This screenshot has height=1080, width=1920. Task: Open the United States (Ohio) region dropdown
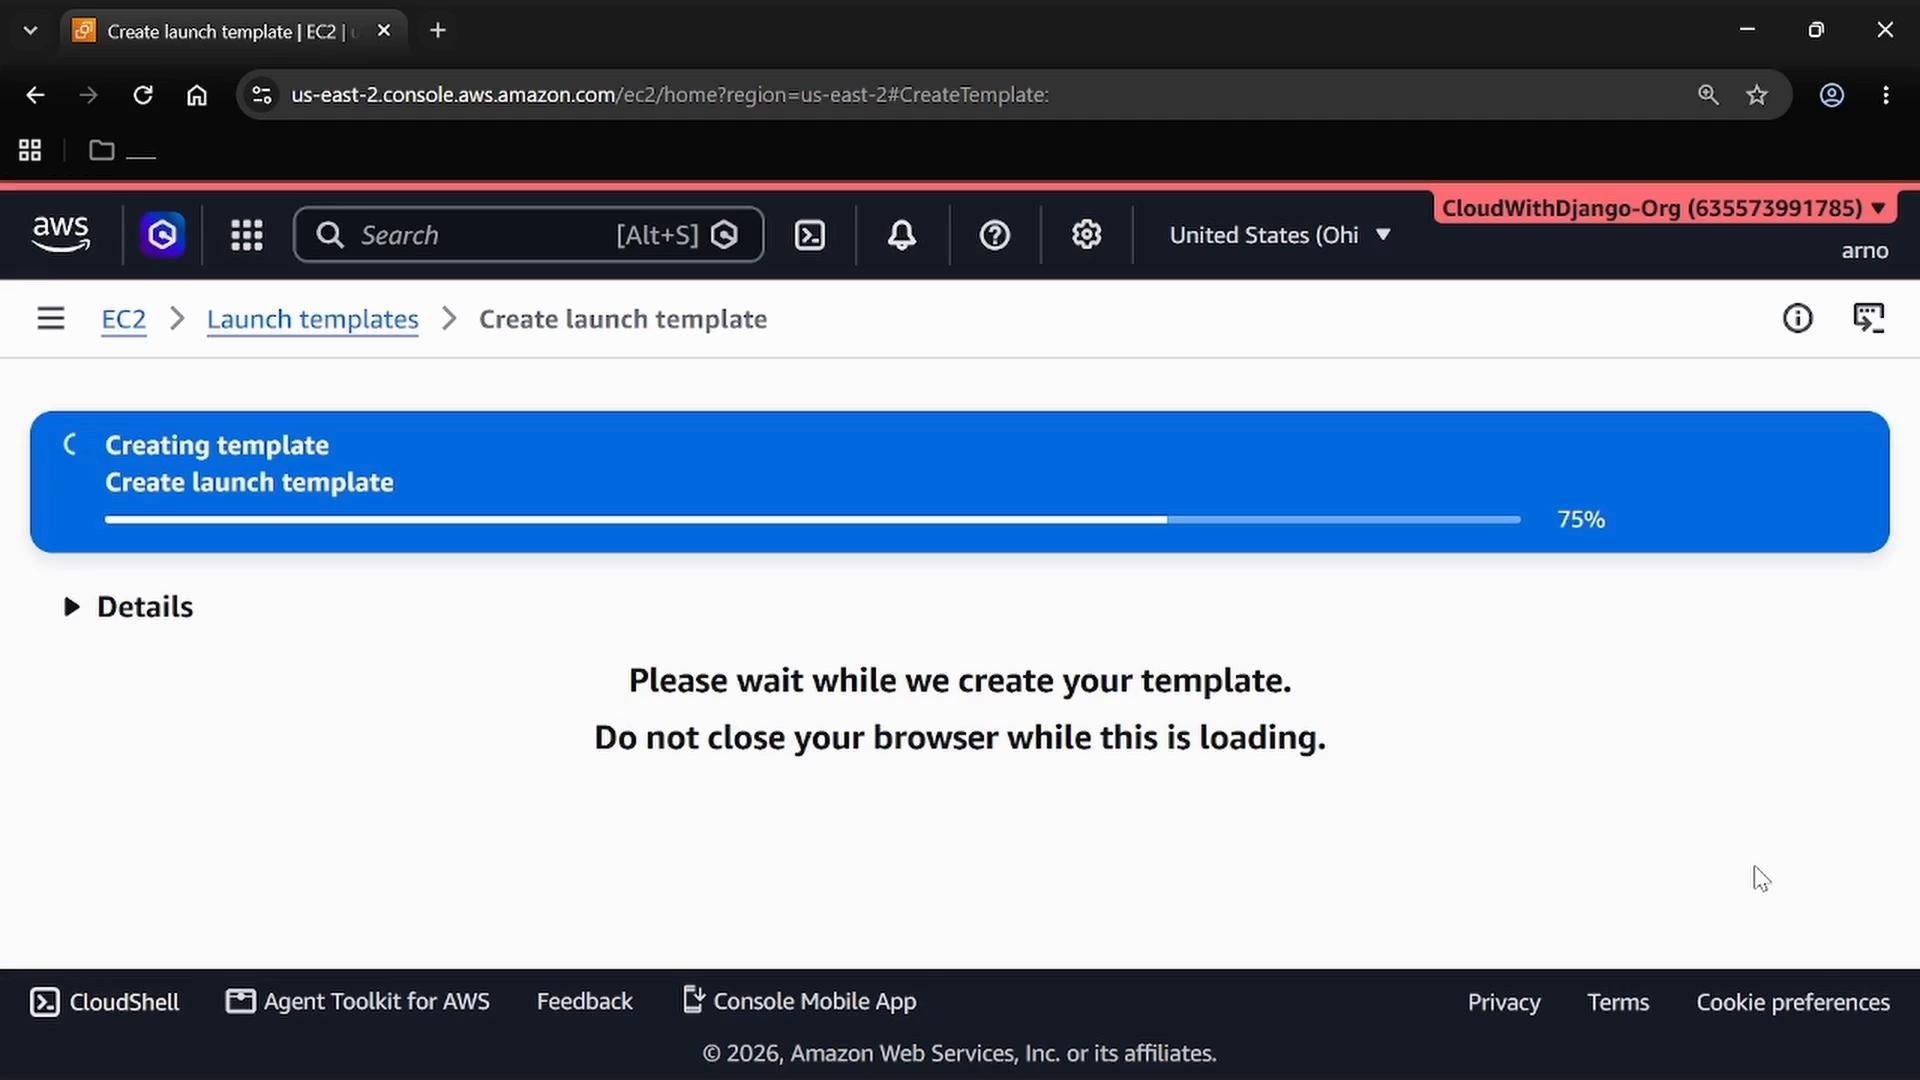[x=1279, y=235]
